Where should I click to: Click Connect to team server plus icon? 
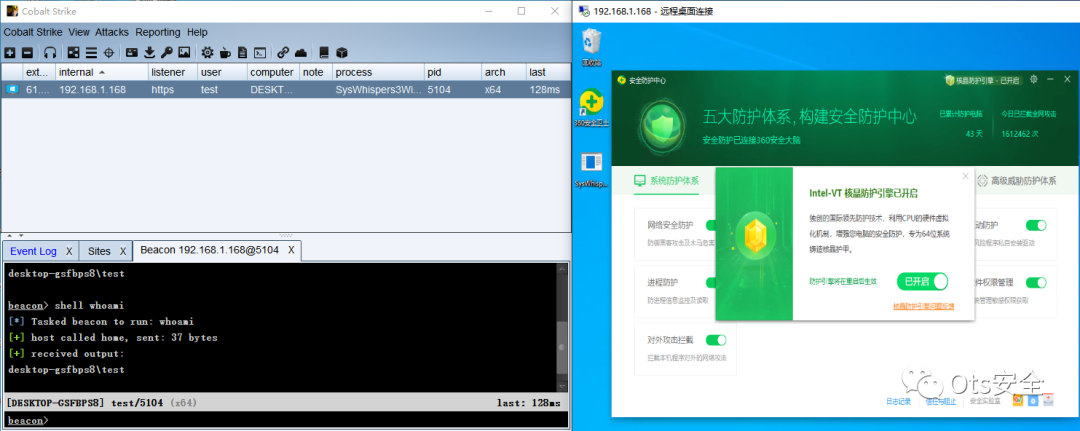(x=10, y=52)
